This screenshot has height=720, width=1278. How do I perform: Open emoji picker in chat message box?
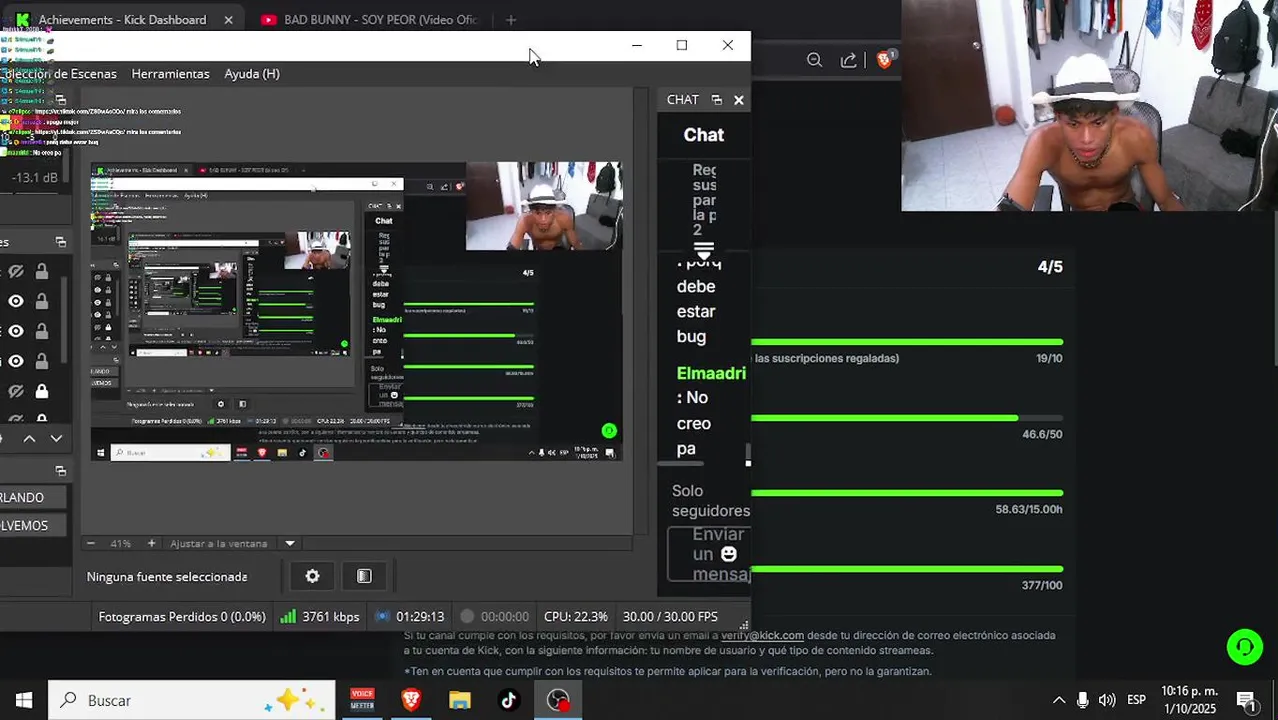729,553
